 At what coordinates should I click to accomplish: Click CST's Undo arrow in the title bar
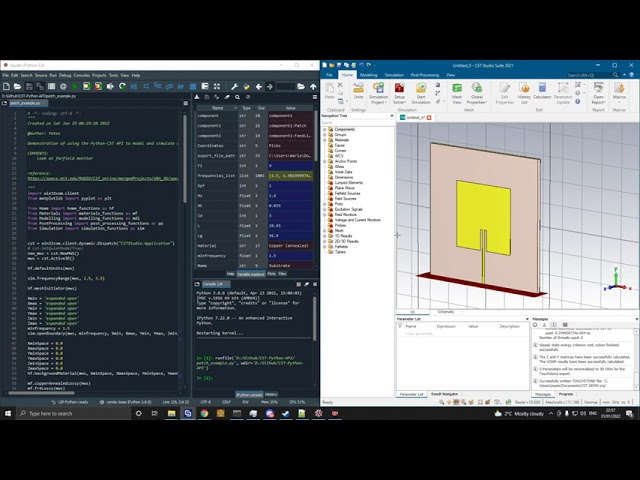[361, 65]
